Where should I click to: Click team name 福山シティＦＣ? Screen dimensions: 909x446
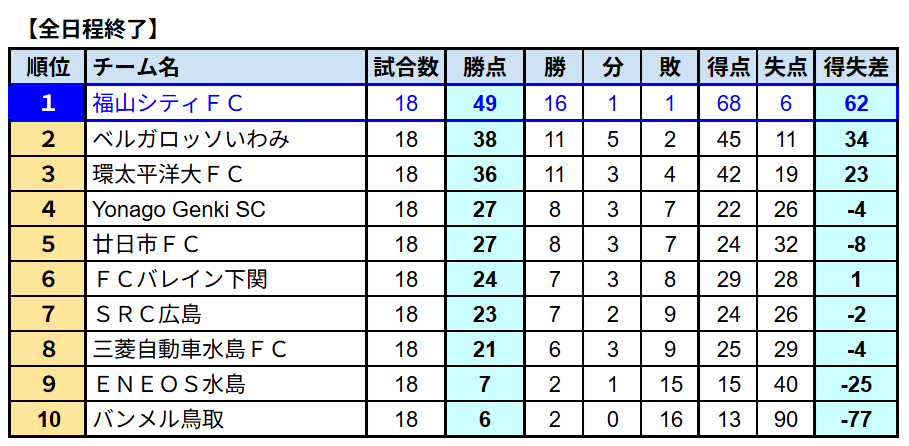tap(168, 103)
